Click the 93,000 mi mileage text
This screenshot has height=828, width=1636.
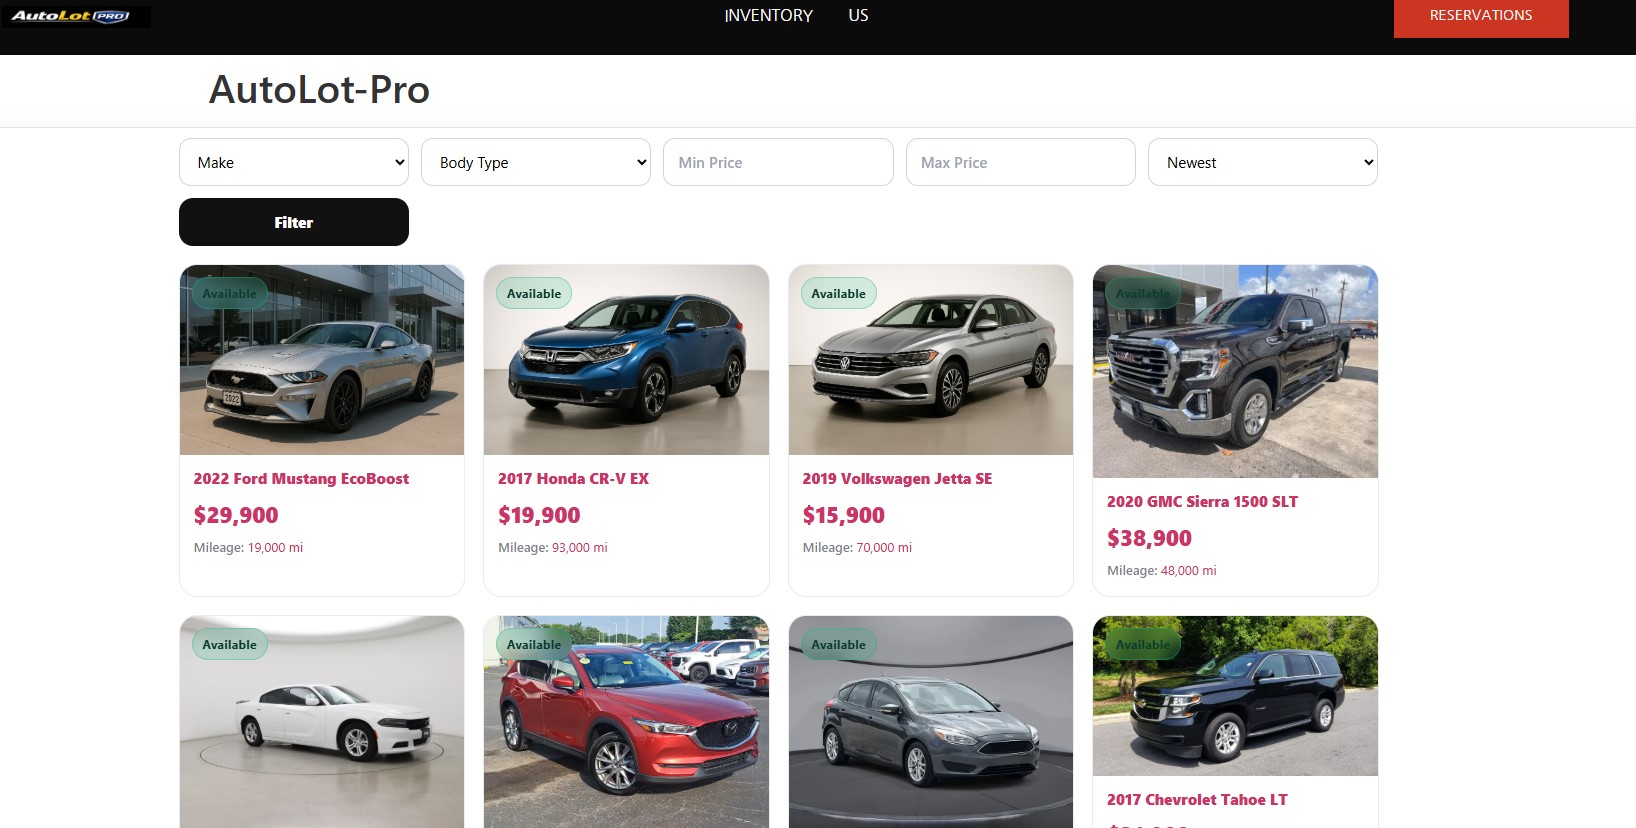(580, 548)
